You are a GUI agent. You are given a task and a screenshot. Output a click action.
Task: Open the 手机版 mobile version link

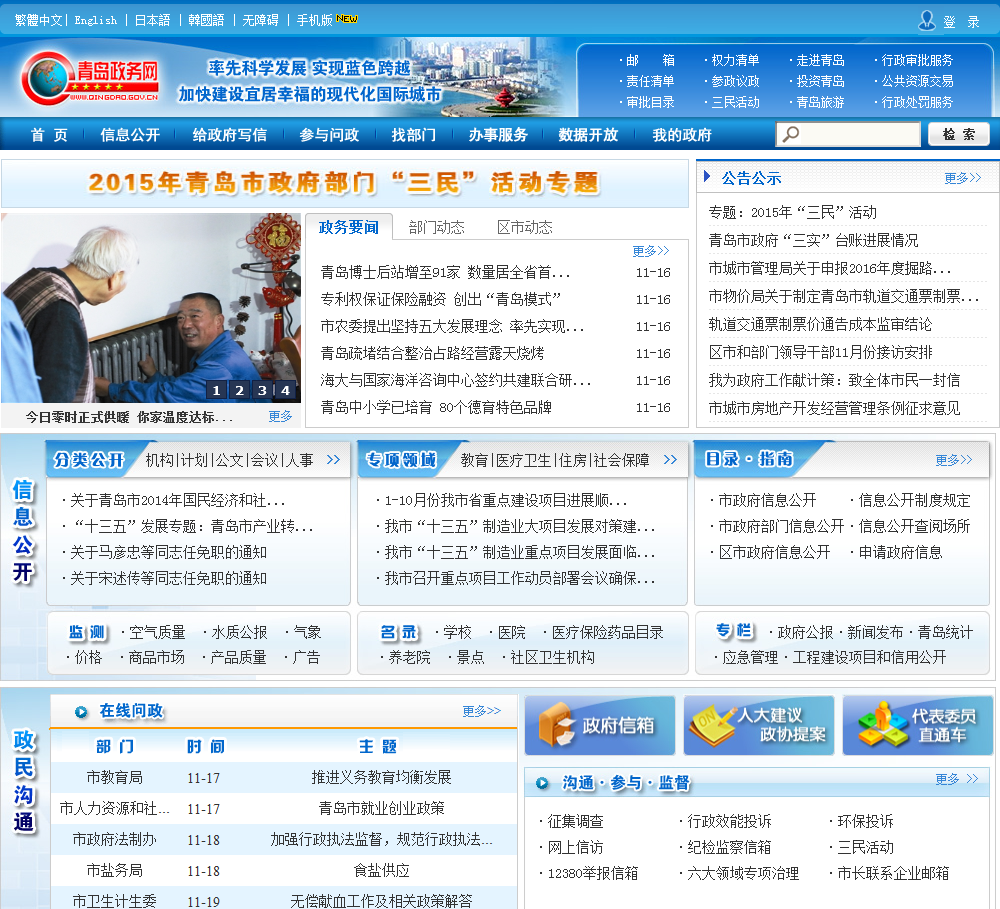point(314,20)
